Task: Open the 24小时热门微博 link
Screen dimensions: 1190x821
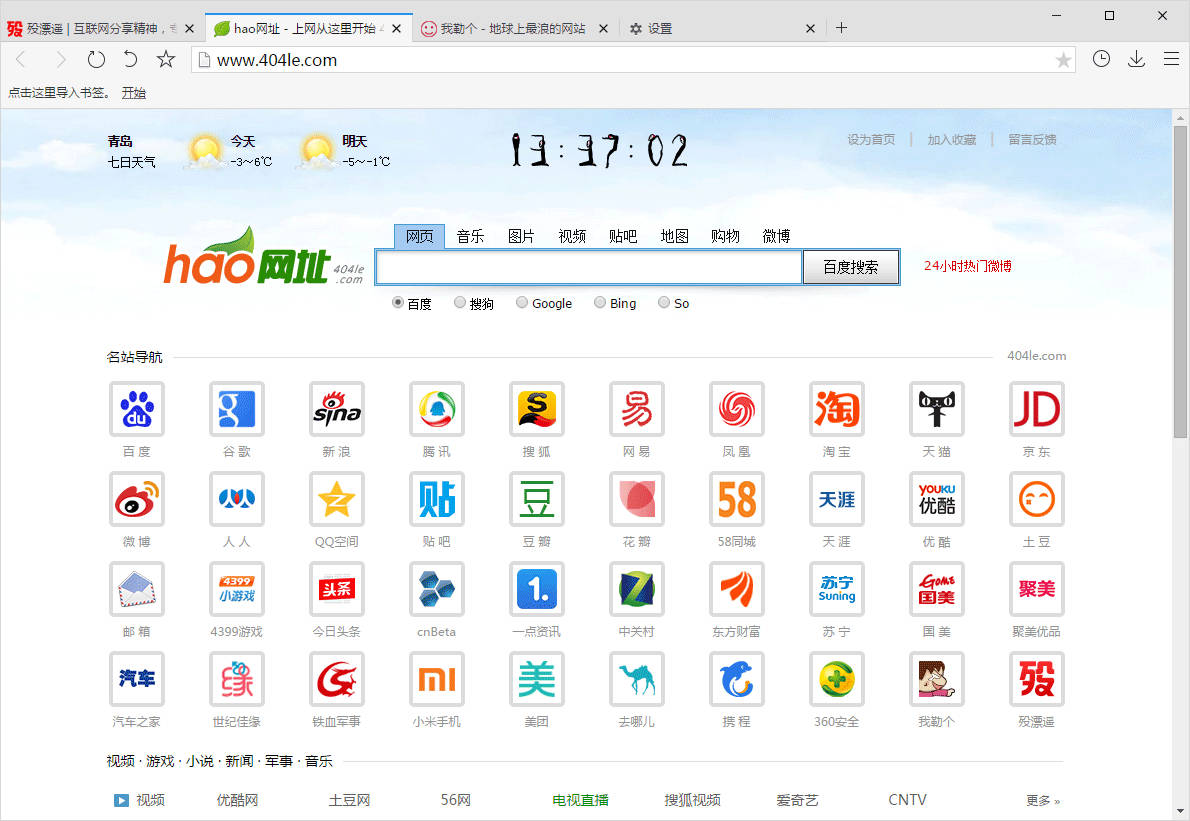Action: tap(968, 266)
